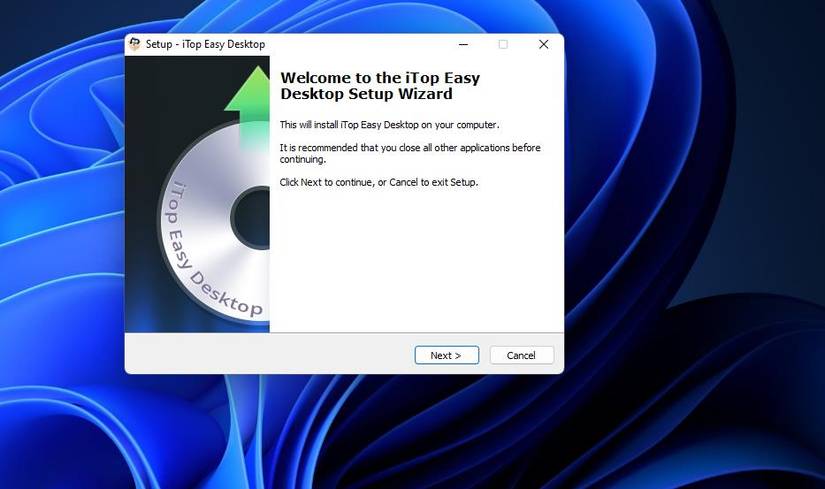This screenshot has height=489, width=825.
Task: Click the Next > button
Action: click(447, 355)
